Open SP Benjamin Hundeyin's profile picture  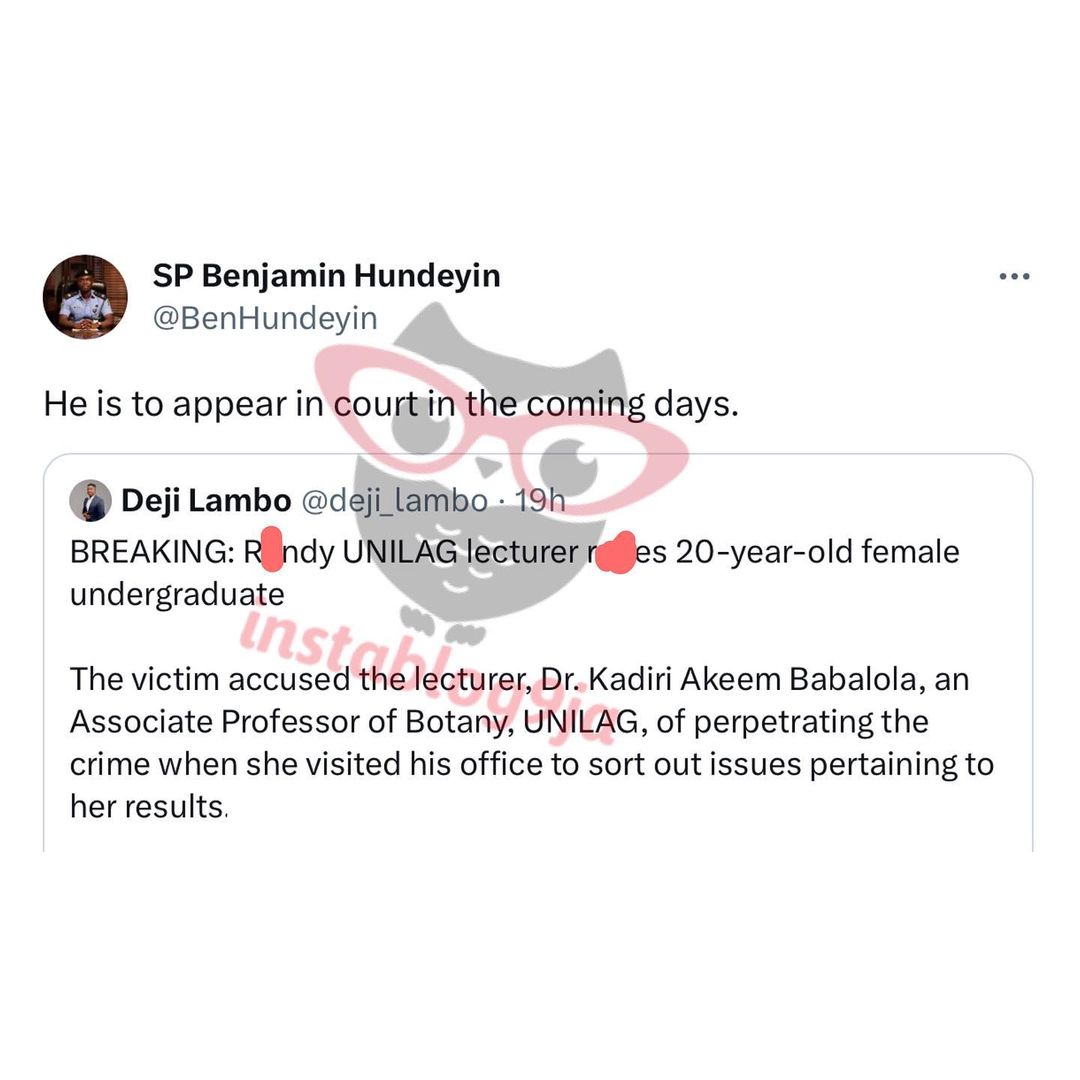click(85, 297)
